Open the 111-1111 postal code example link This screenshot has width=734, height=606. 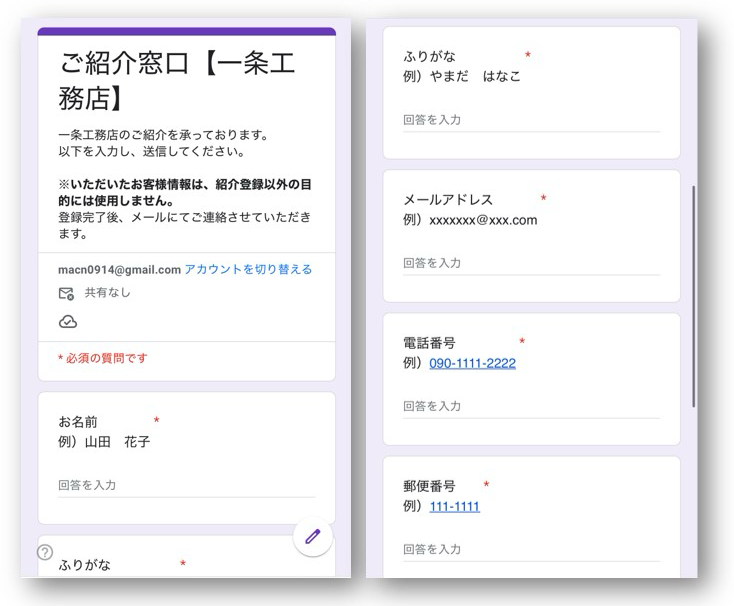pos(455,506)
